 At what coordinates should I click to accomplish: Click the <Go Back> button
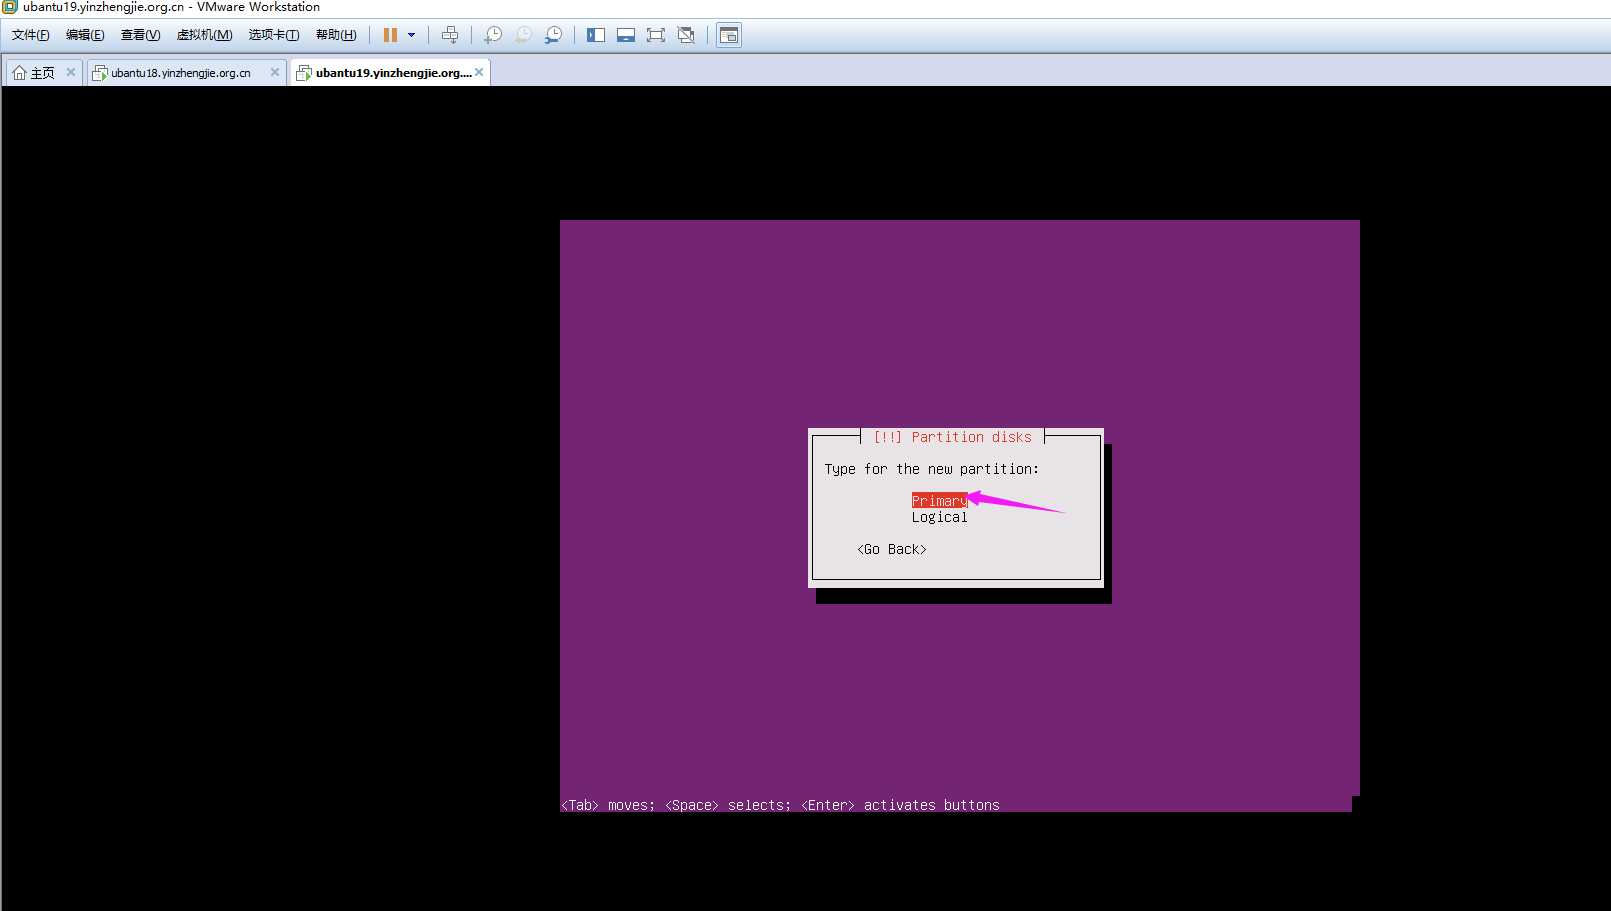pos(892,549)
